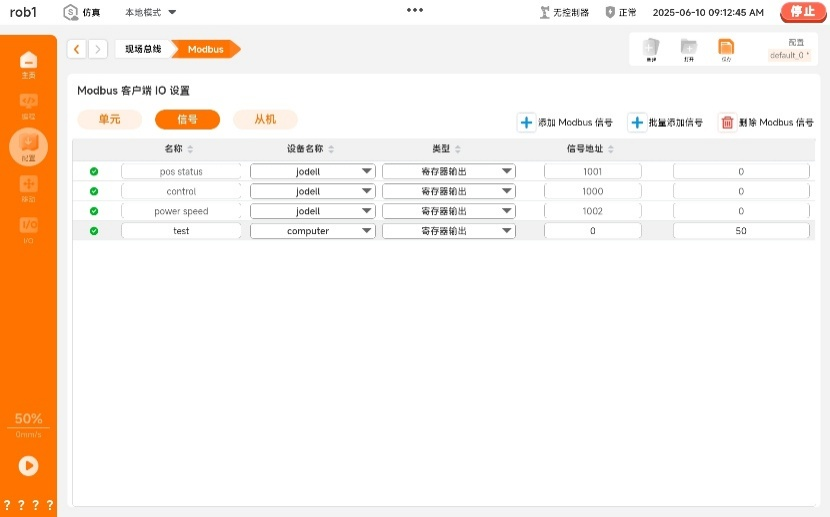This screenshot has width=830, height=517.
Task: Click the orange save configuration icon
Action: coord(726,49)
